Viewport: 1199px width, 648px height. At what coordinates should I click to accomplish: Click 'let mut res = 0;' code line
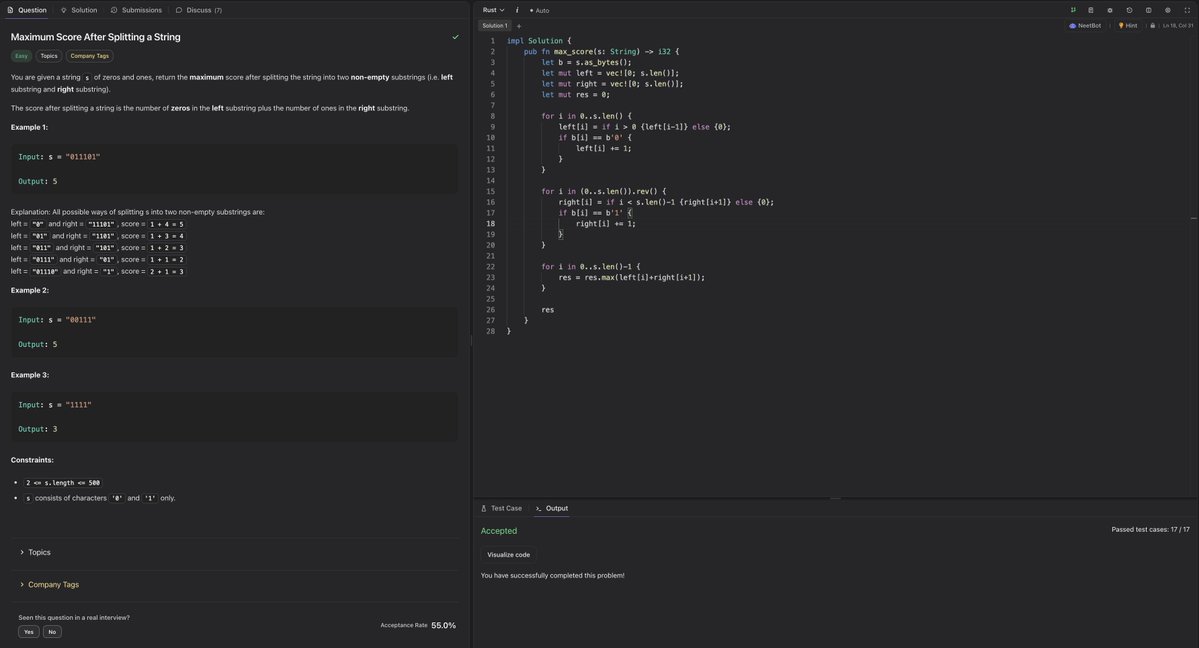click(x=576, y=95)
